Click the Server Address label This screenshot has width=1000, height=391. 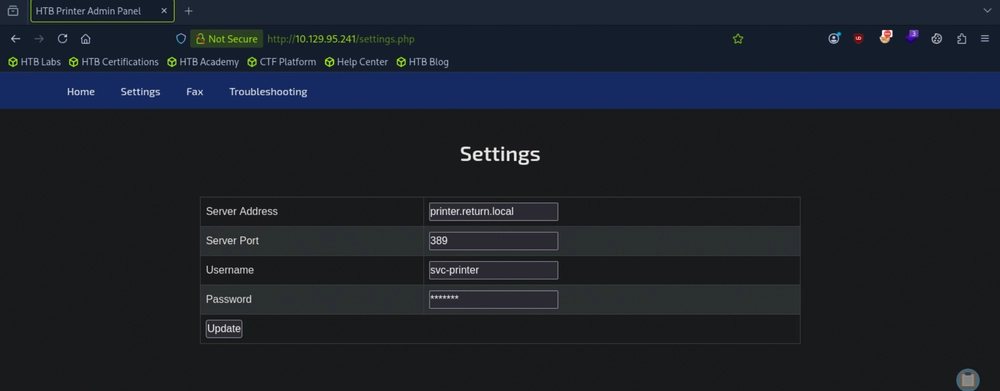pos(242,211)
